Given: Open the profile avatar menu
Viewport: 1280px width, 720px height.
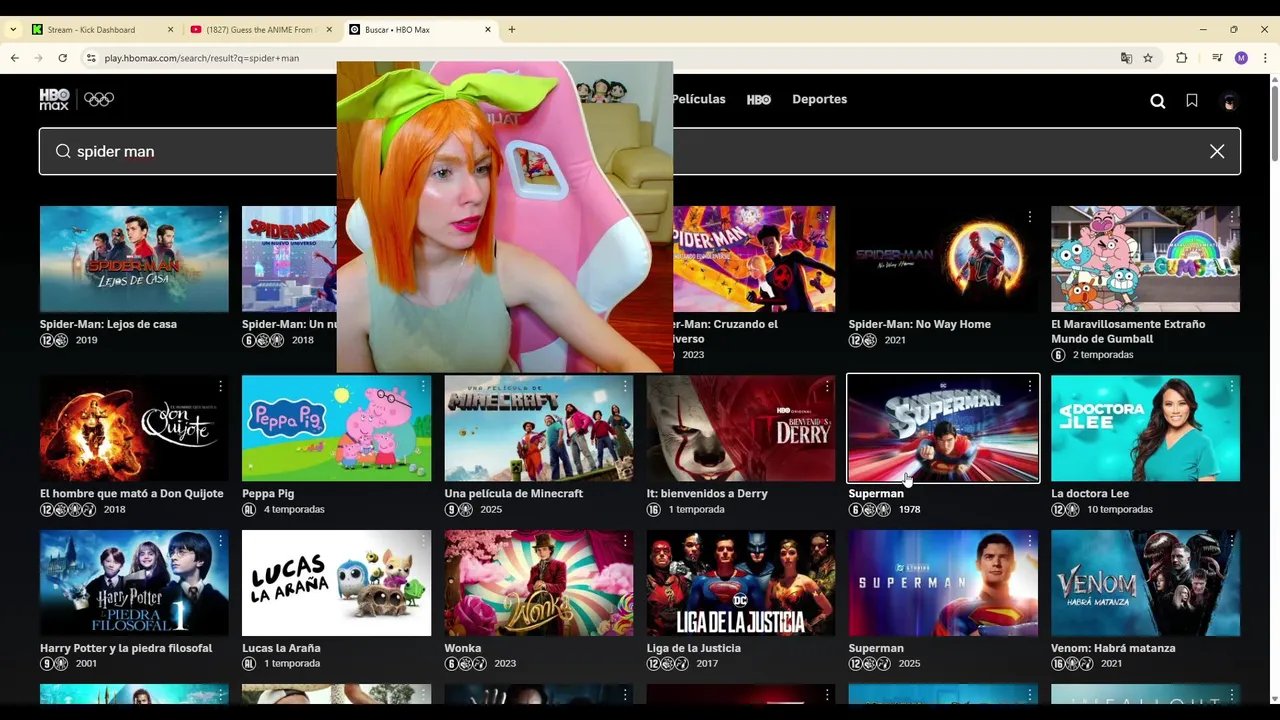Looking at the screenshot, I should pos(1230,101).
